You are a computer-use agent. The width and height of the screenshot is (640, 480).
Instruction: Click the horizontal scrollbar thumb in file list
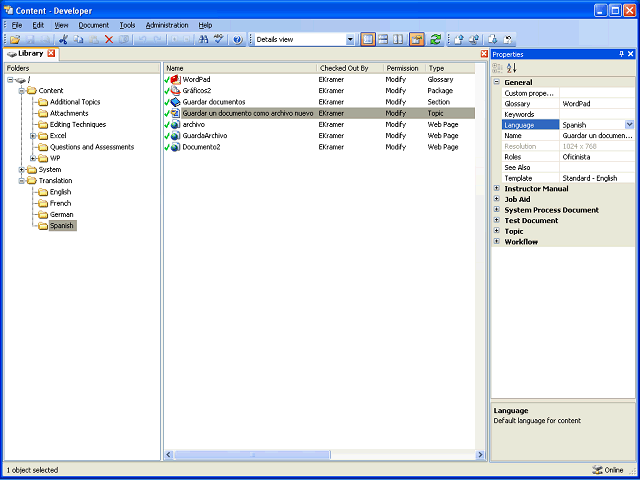pos(252,454)
